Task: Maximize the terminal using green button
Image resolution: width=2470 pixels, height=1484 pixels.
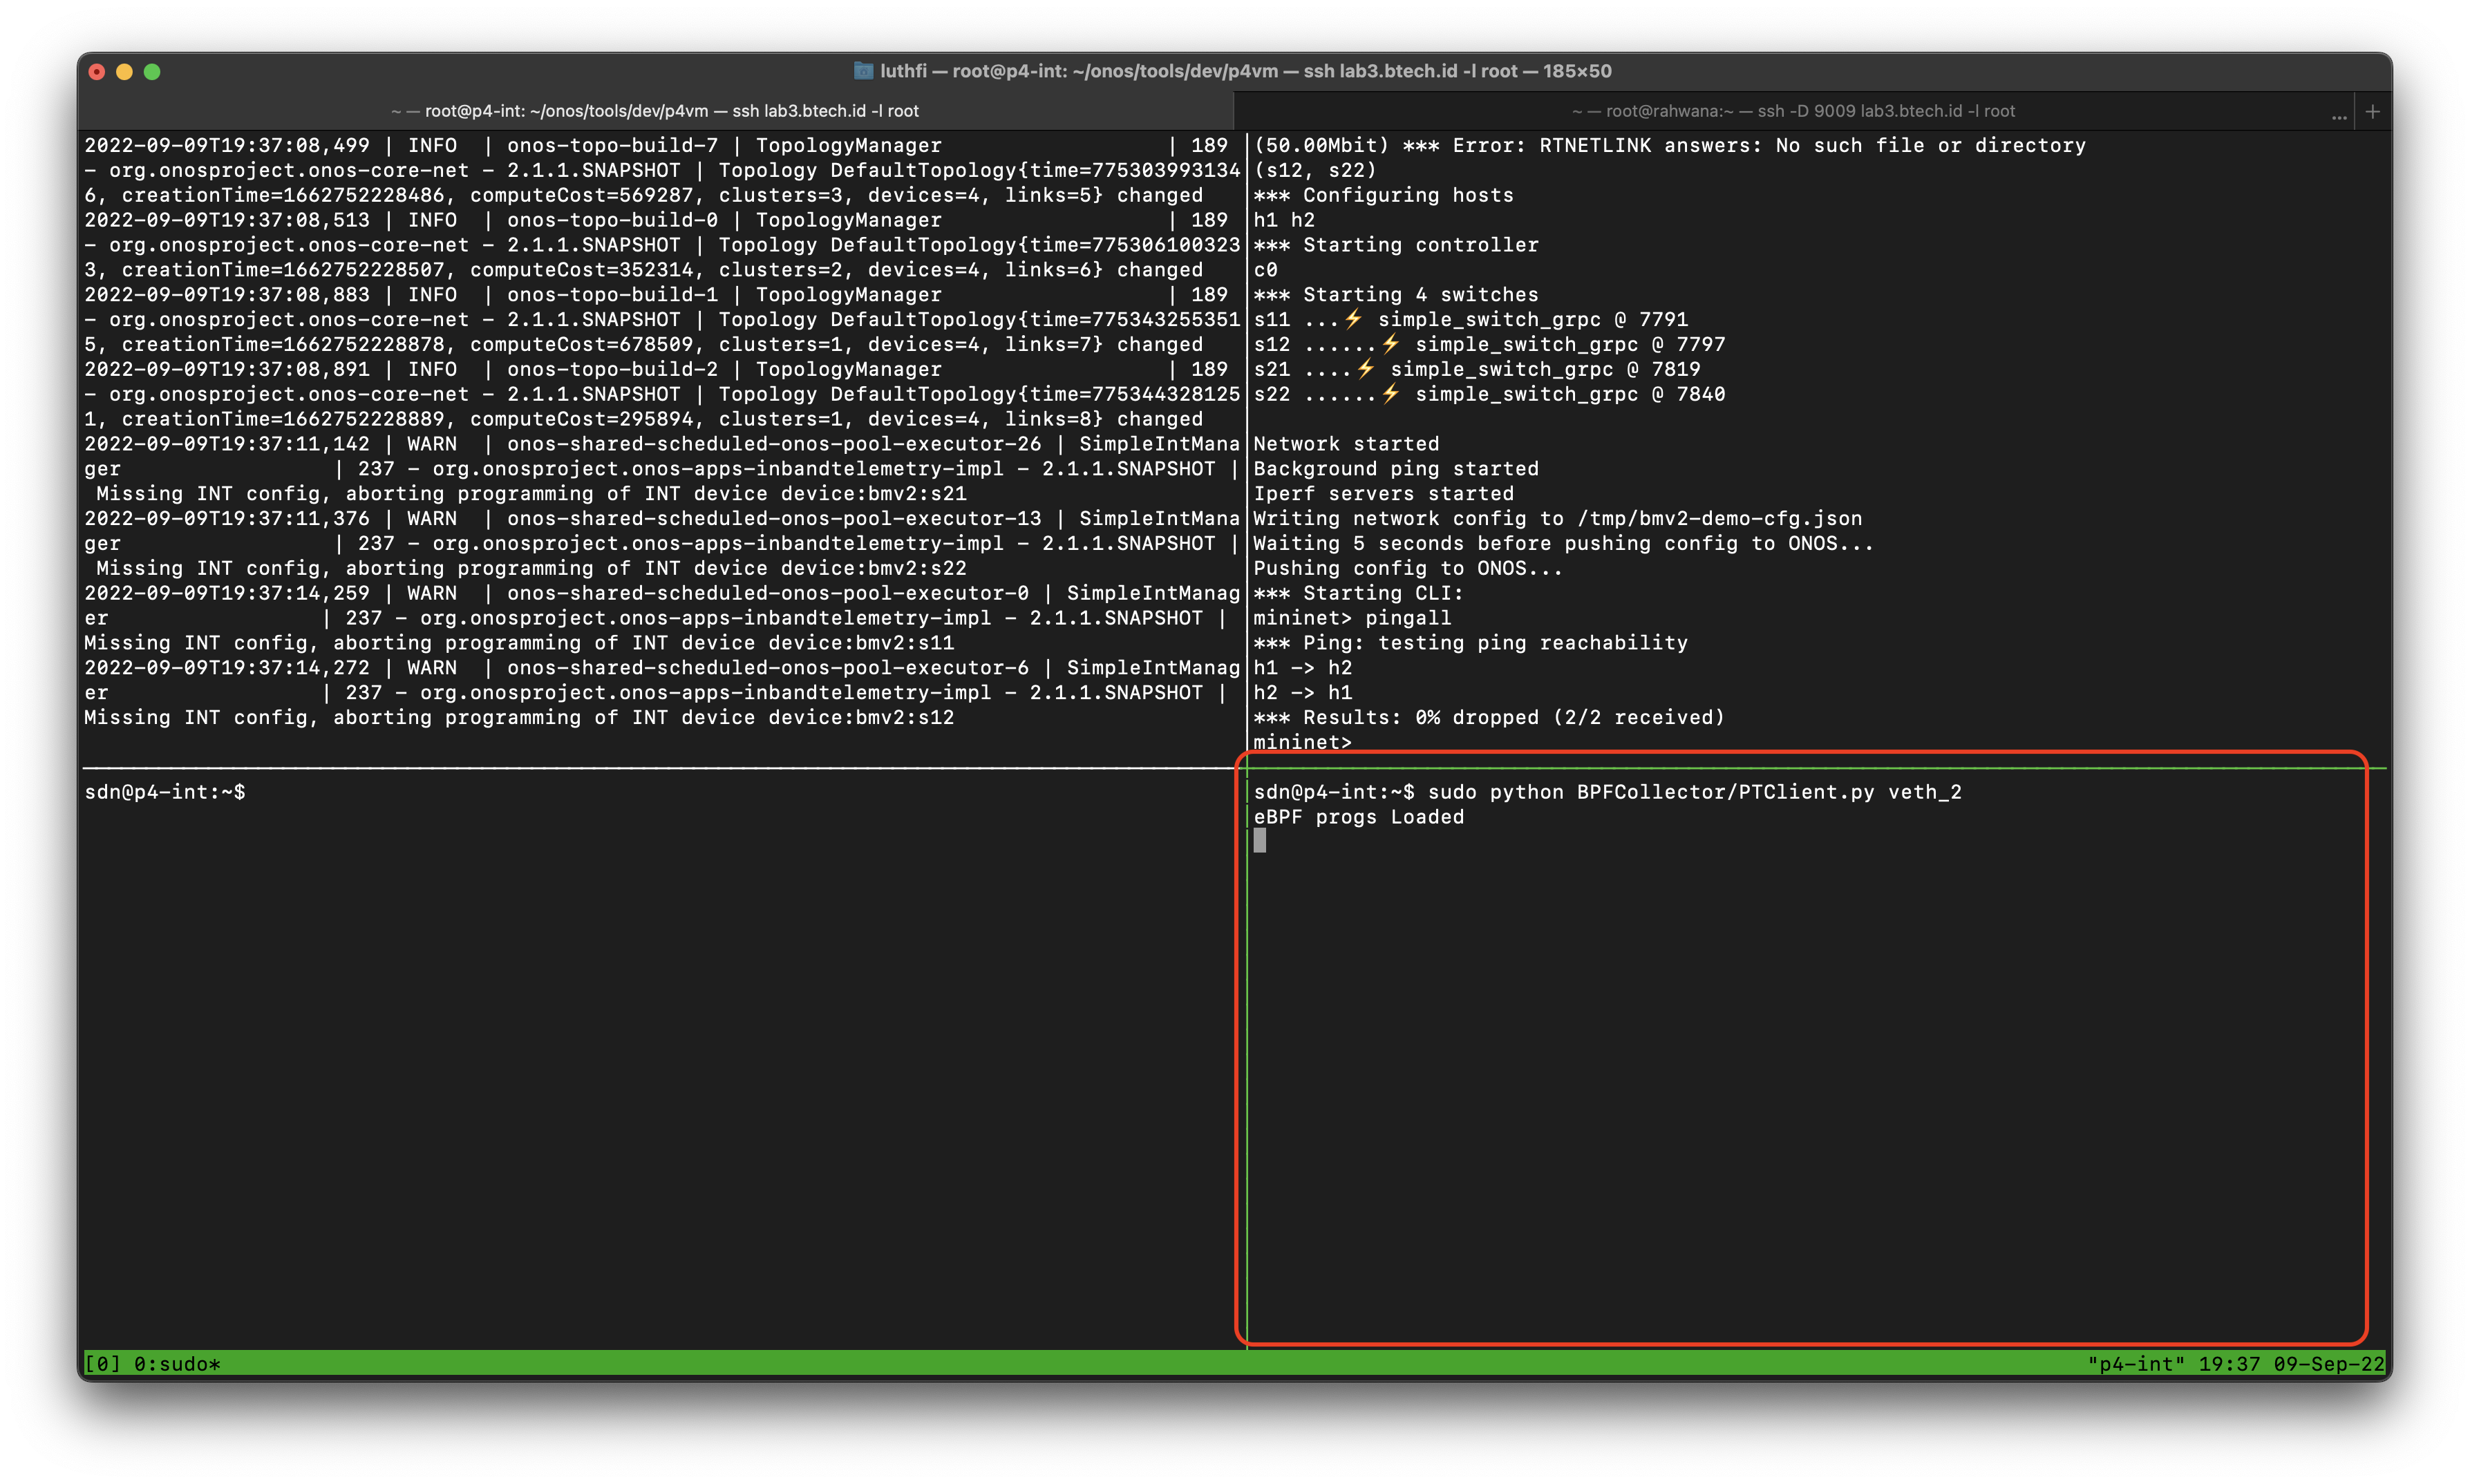Action: 152,72
